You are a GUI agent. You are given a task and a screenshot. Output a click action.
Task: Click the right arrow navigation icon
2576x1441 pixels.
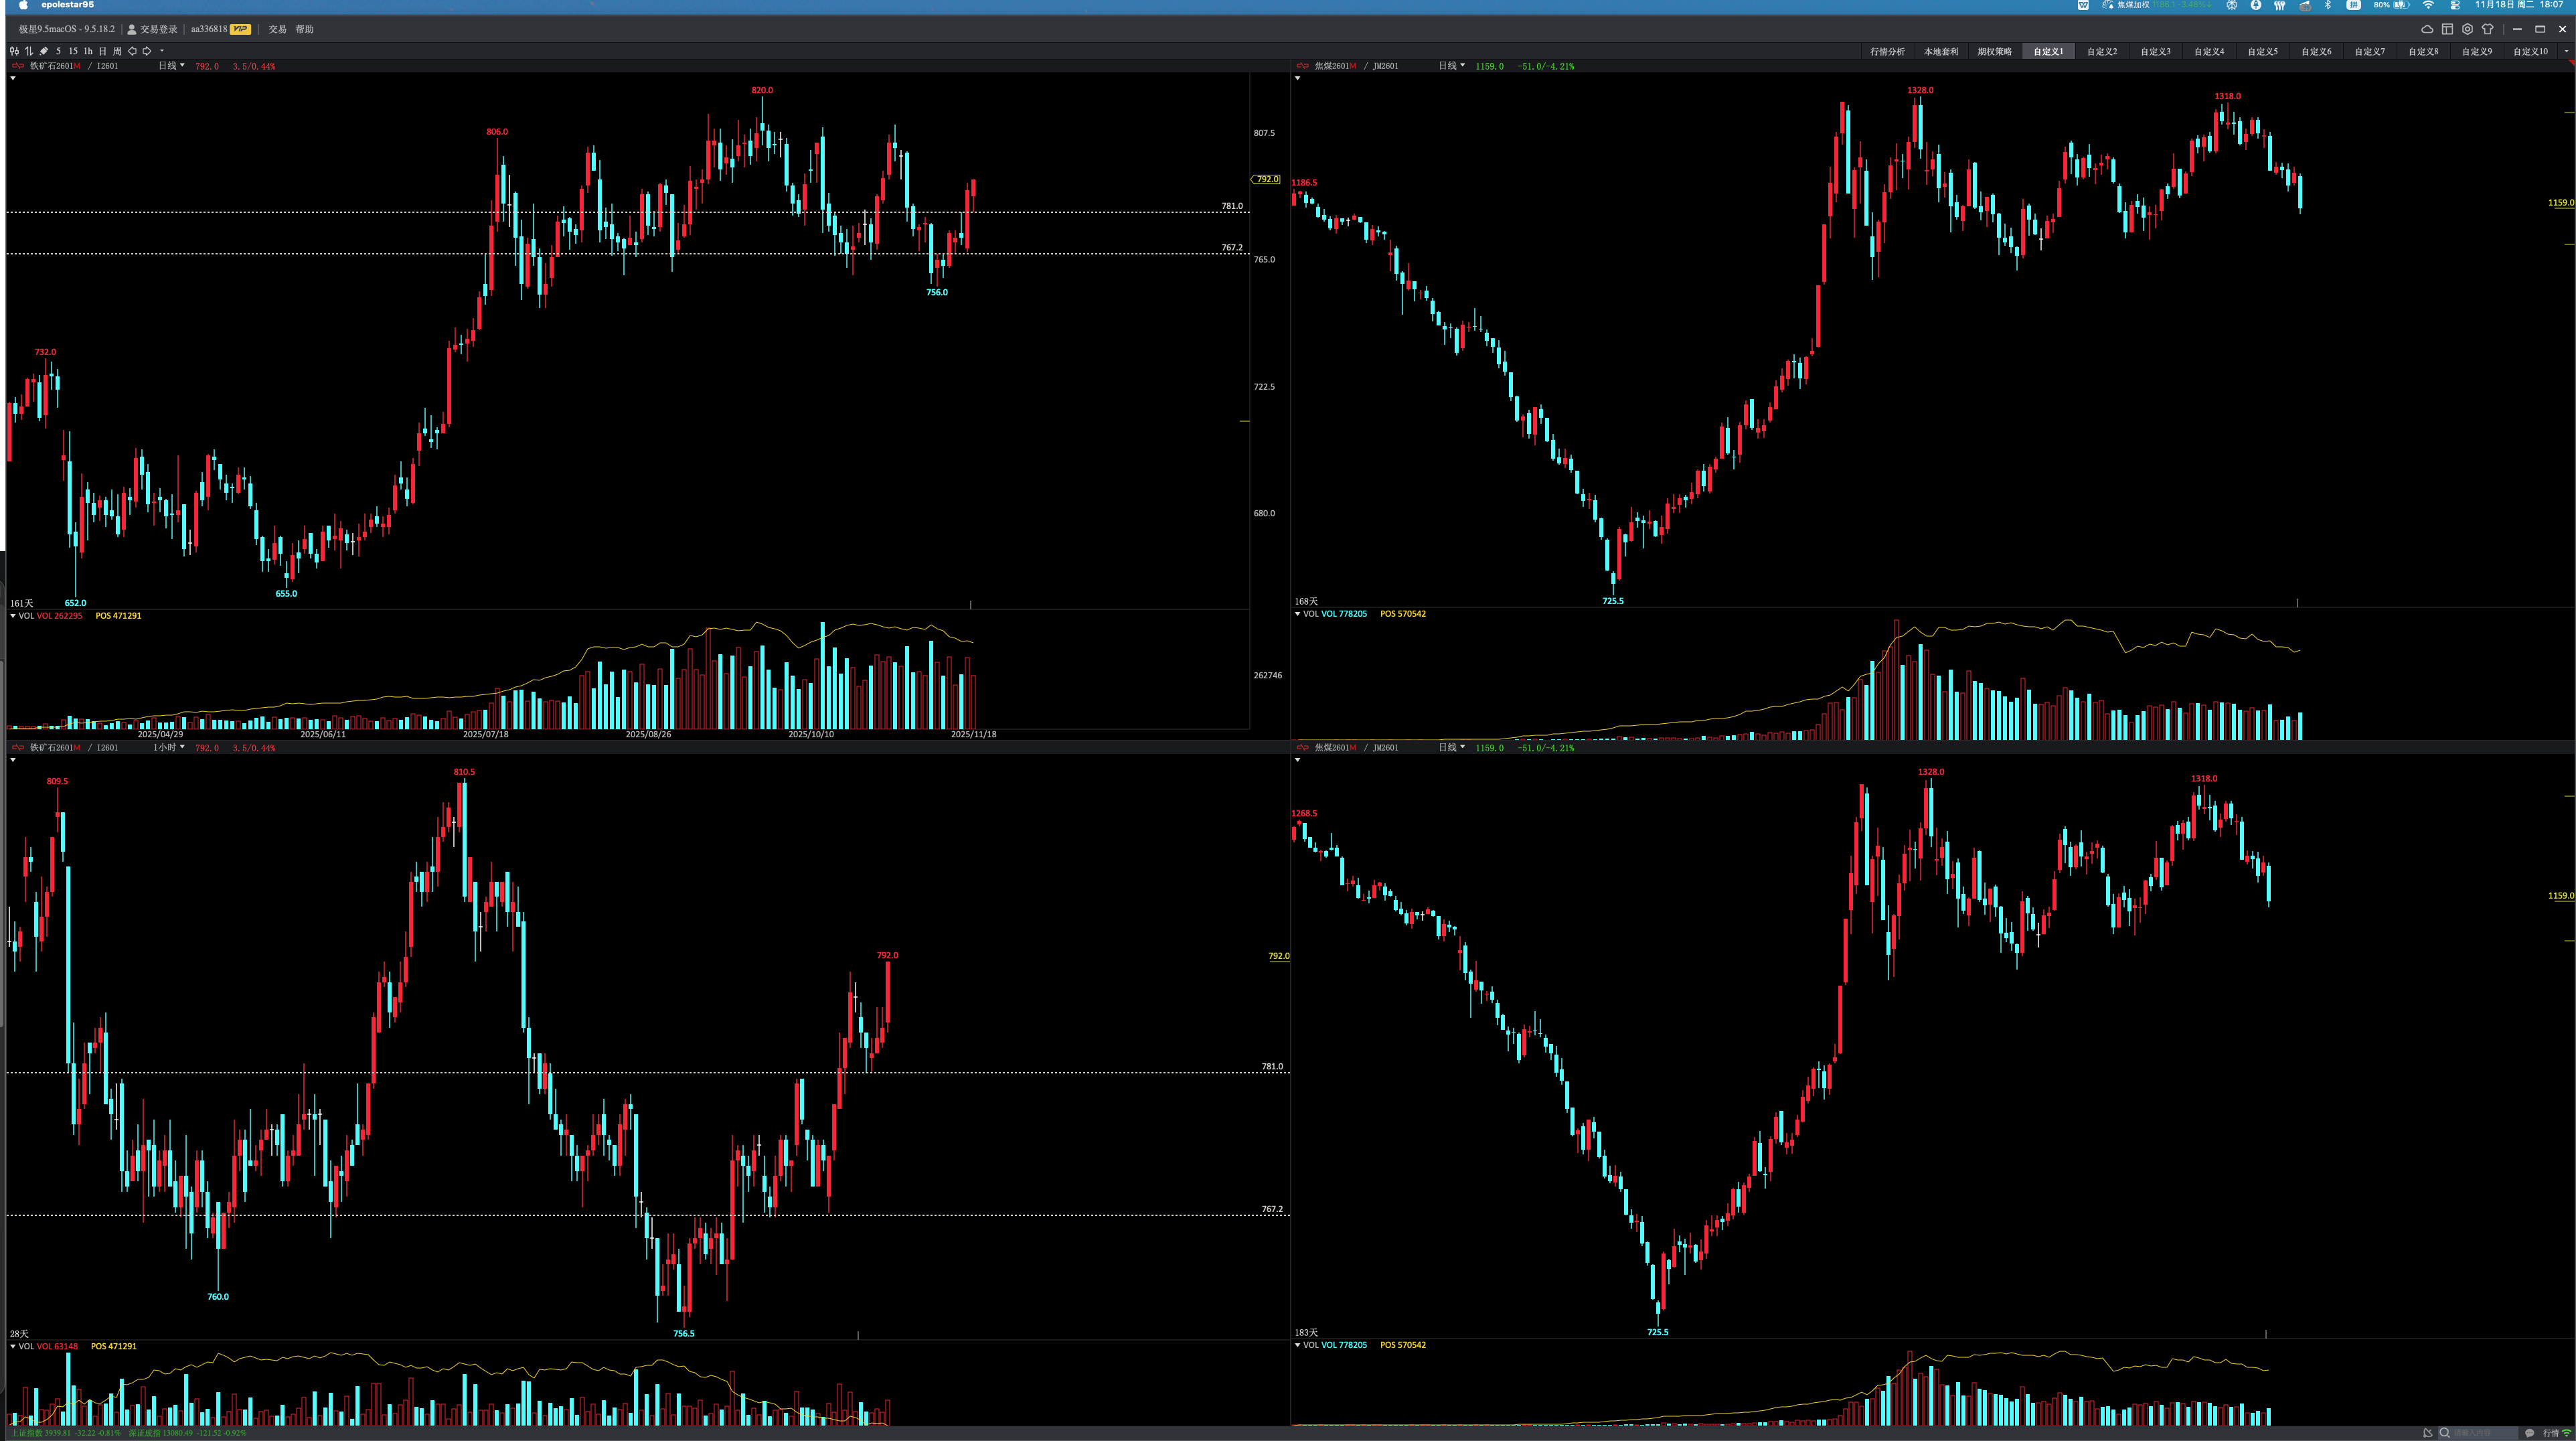coord(147,51)
